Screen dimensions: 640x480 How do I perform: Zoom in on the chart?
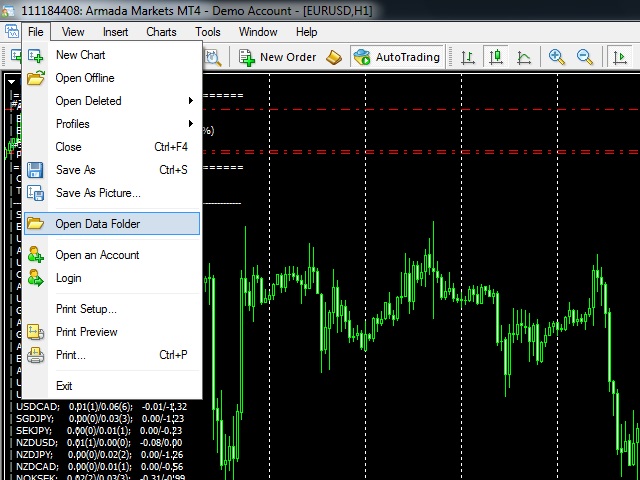click(x=557, y=57)
